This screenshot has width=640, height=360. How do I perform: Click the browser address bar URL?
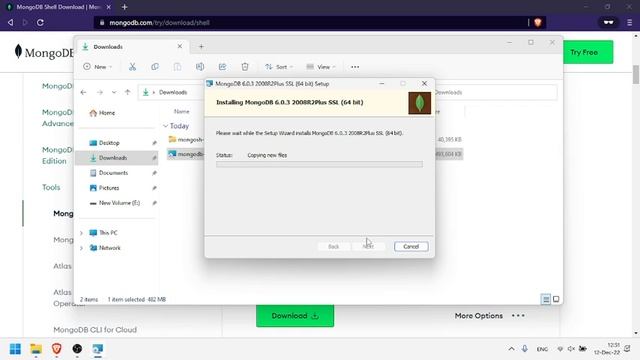[159, 23]
